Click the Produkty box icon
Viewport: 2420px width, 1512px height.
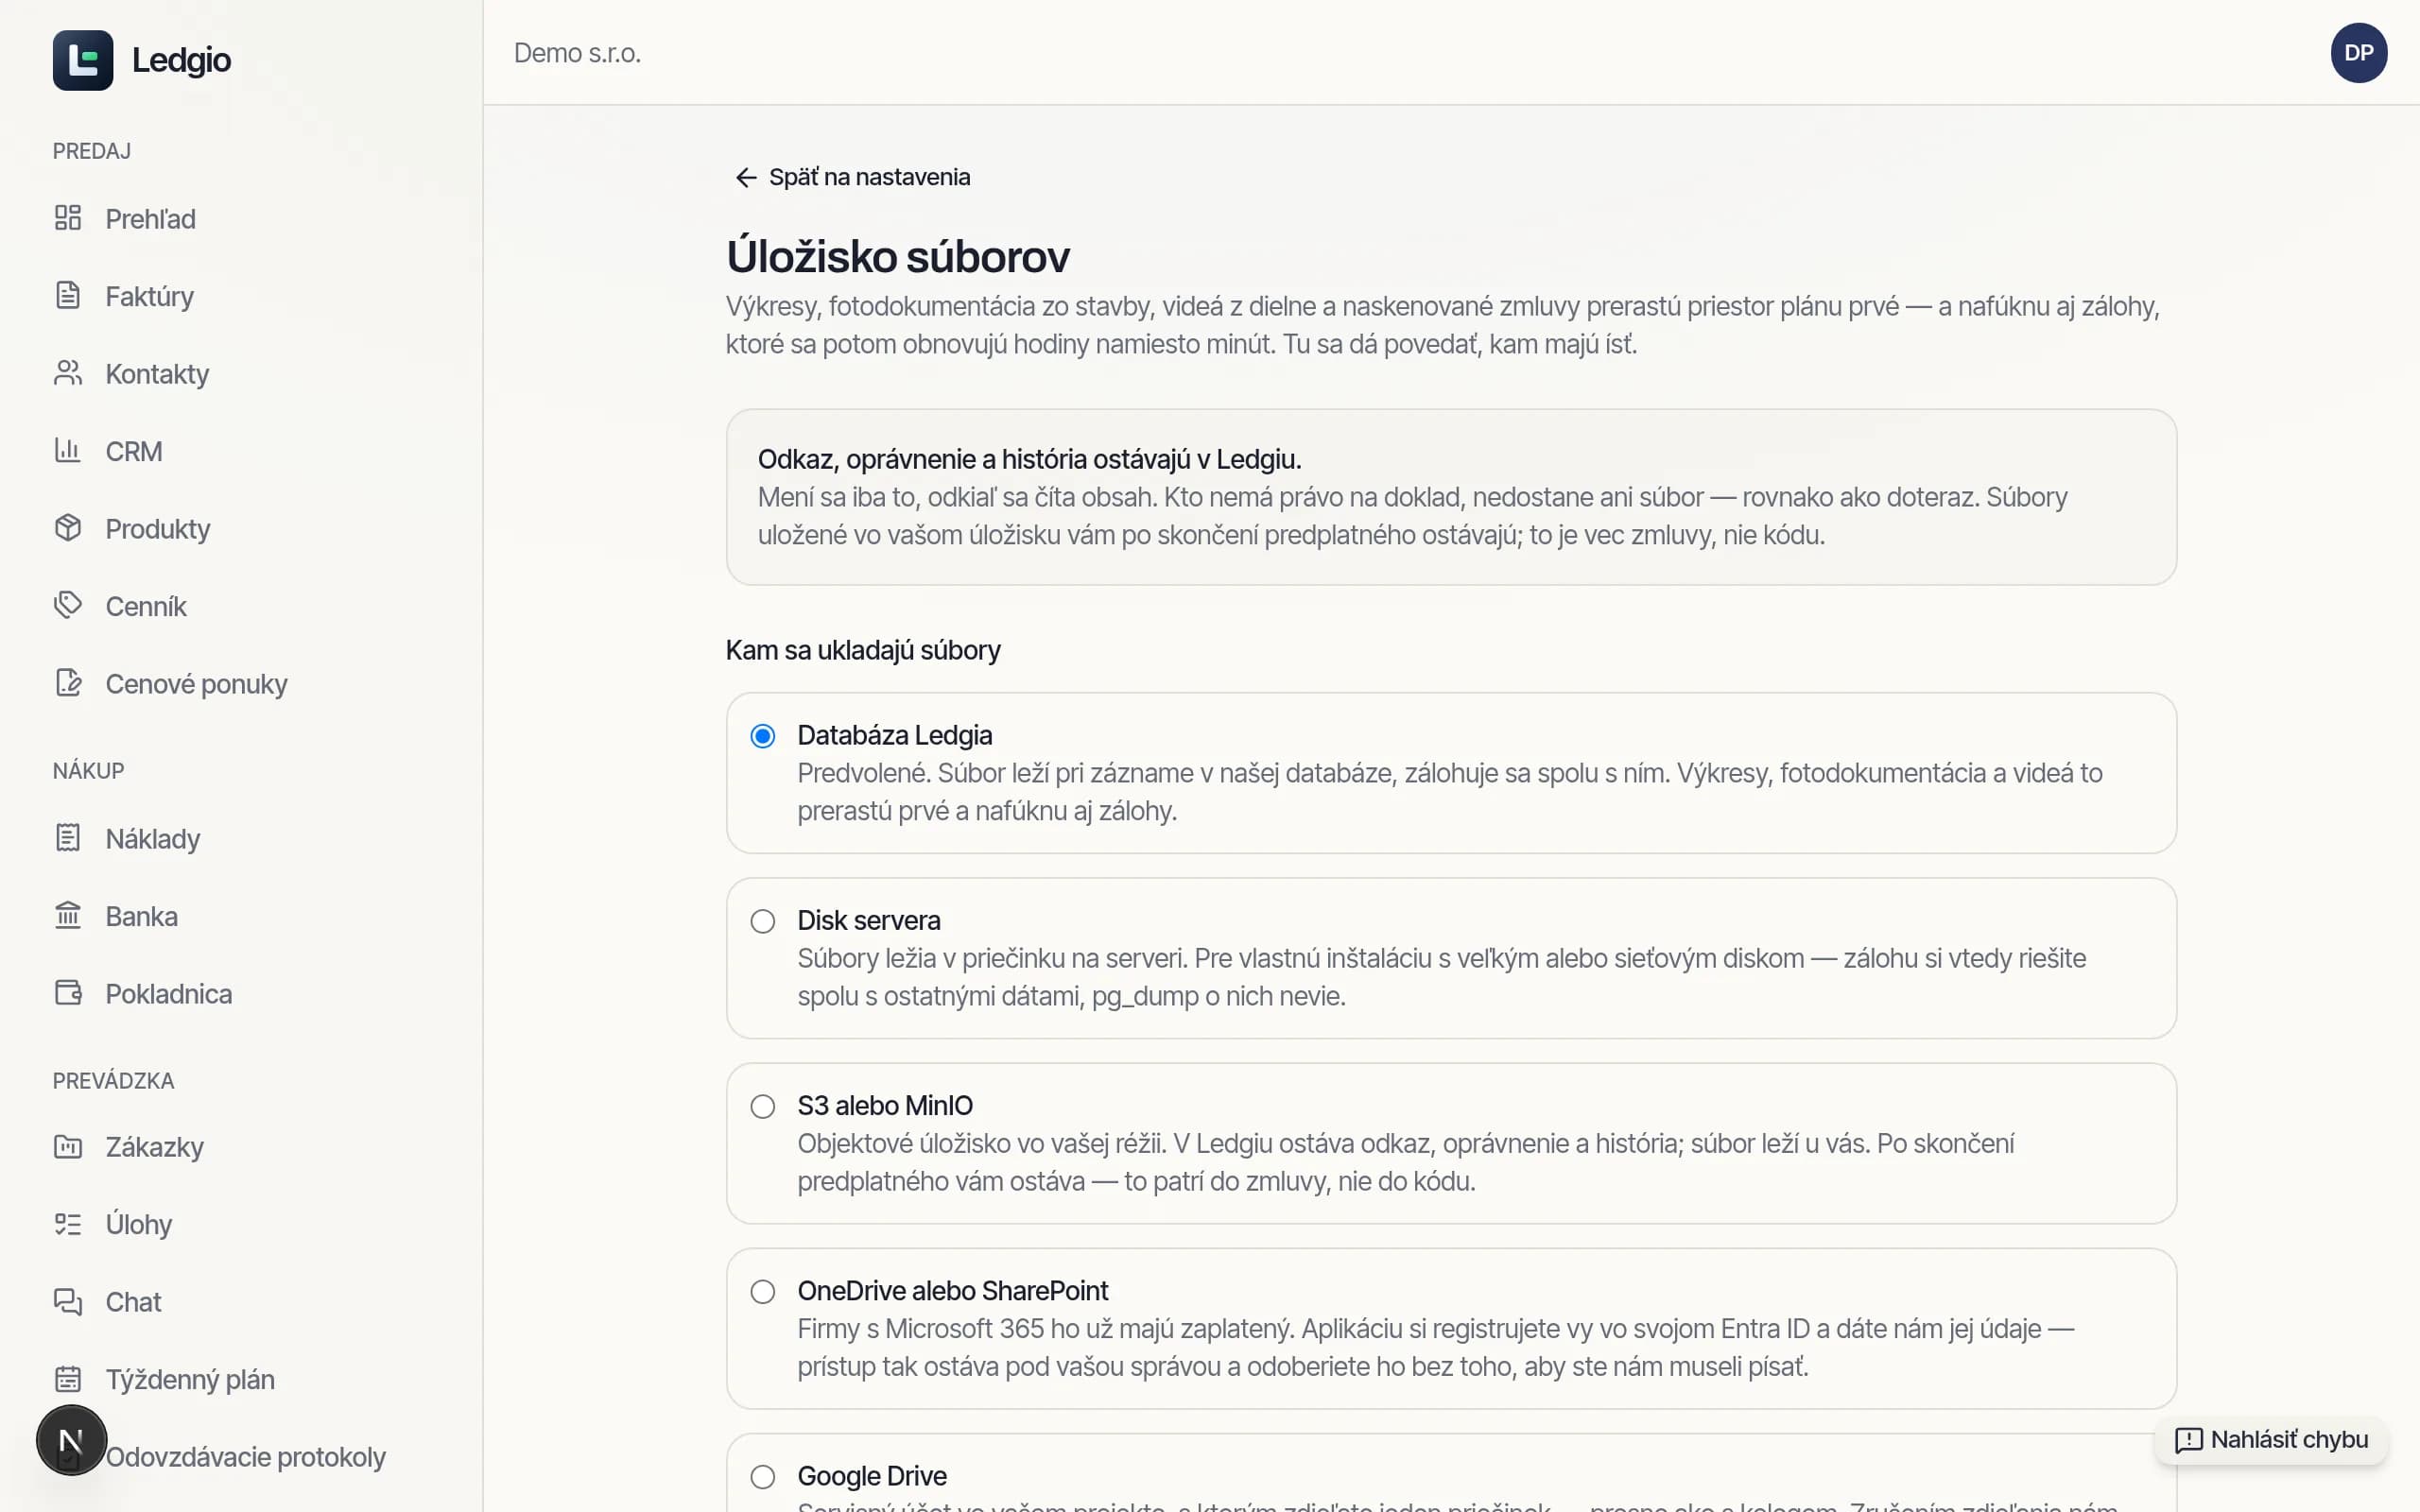(x=68, y=528)
